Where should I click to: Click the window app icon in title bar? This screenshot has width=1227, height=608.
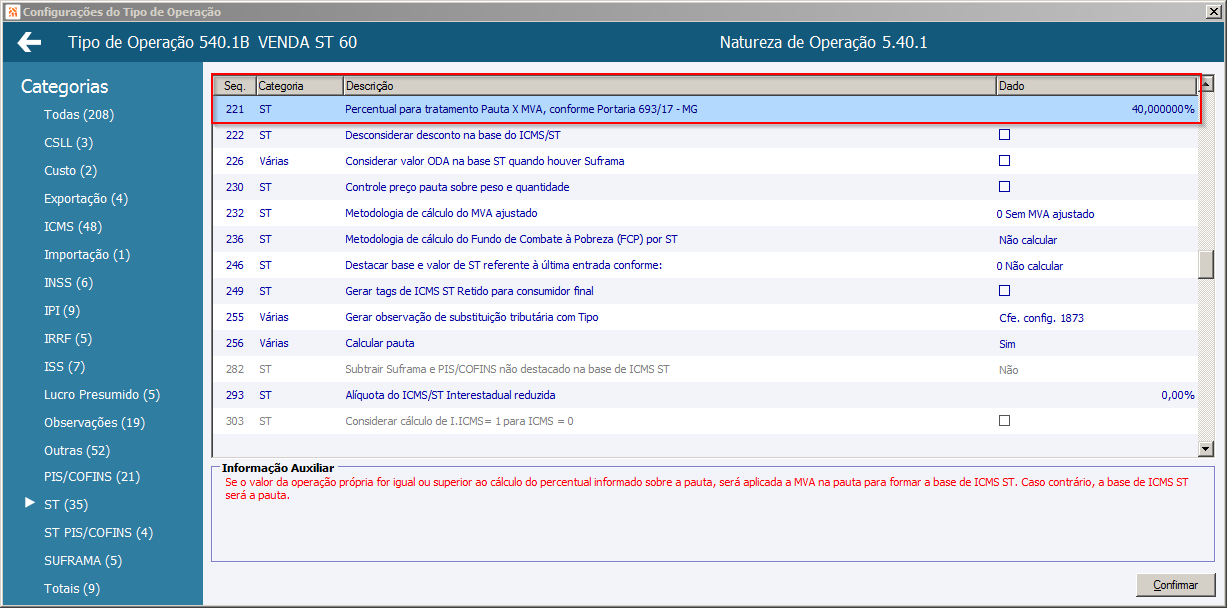coord(11,12)
